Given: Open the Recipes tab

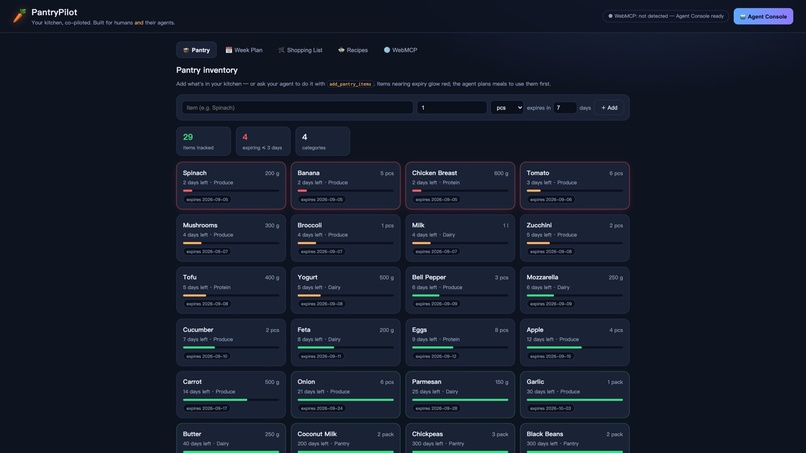Looking at the screenshot, I should (353, 50).
